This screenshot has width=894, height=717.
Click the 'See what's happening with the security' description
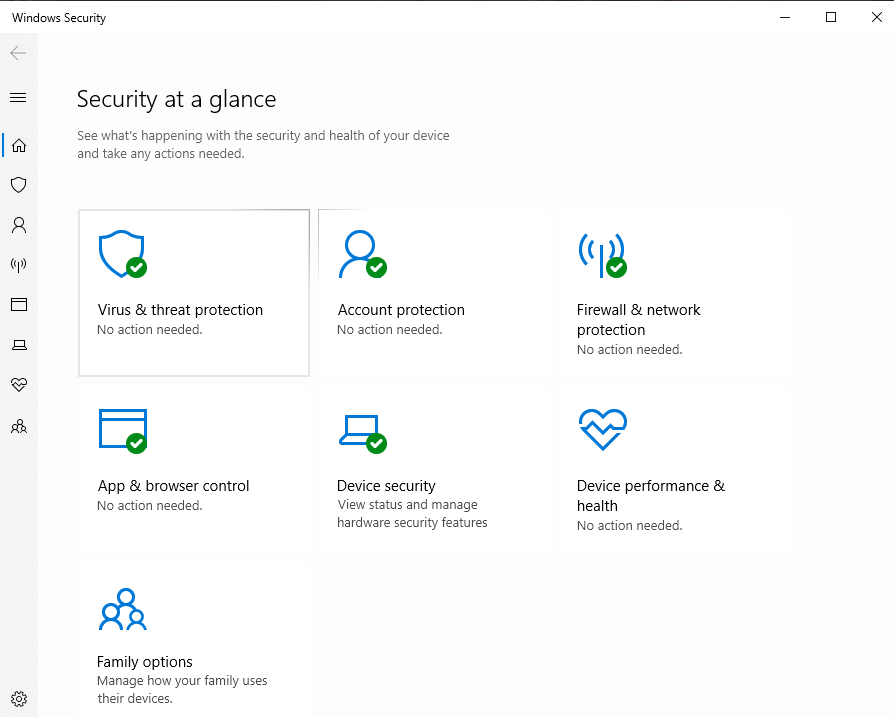click(263, 145)
